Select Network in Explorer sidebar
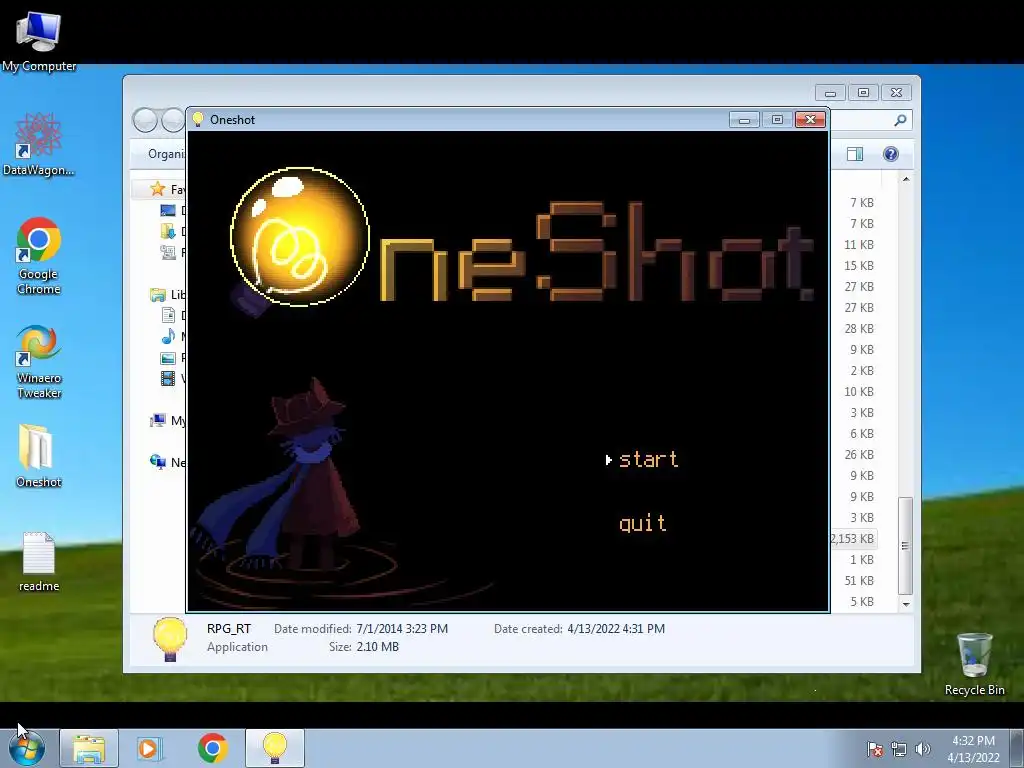 [167, 462]
